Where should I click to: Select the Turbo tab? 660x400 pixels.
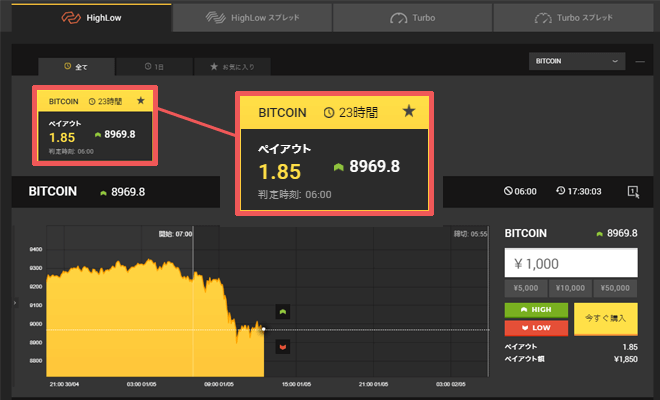click(412, 18)
